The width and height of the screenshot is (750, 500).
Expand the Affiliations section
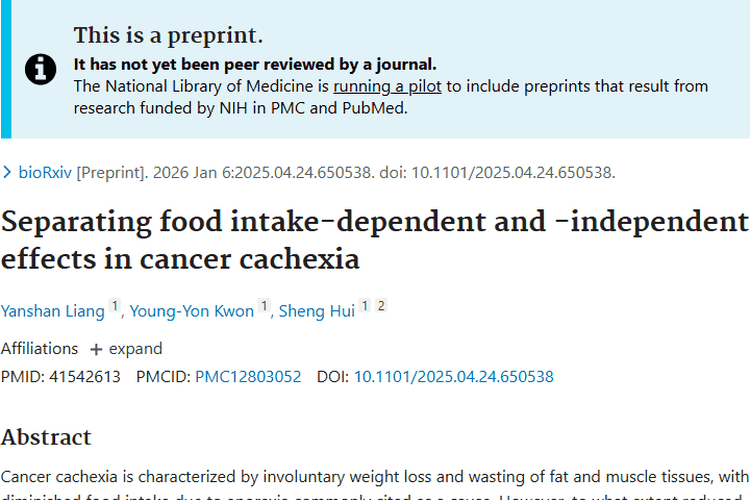tap(126, 349)
